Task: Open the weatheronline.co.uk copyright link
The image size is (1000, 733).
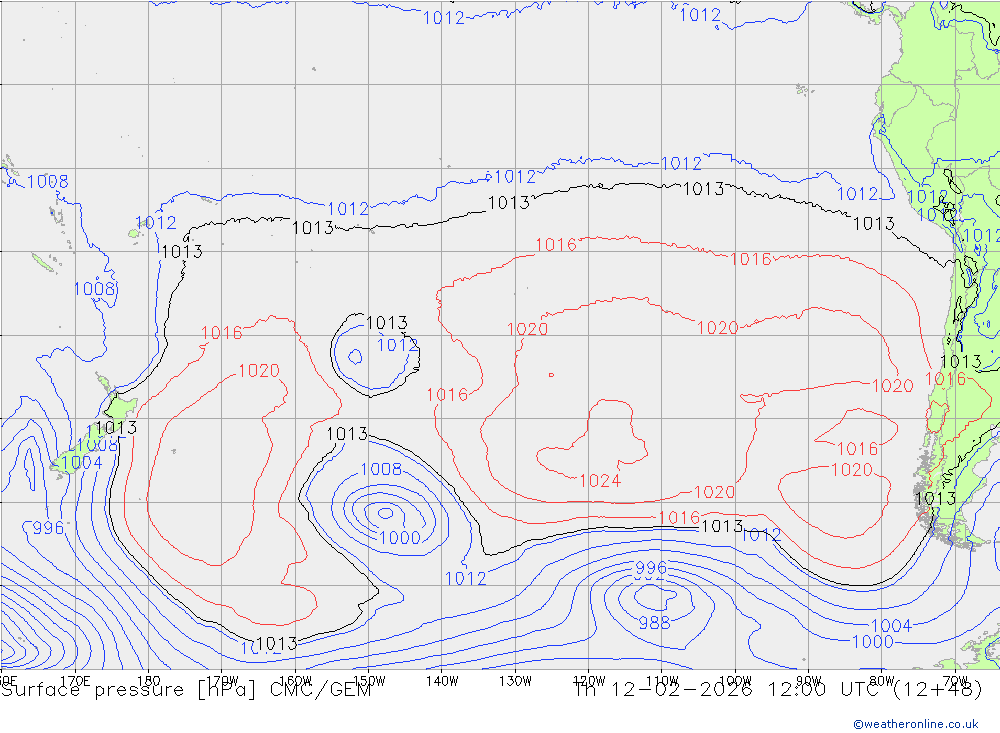Action: click(x=916, y=723)
